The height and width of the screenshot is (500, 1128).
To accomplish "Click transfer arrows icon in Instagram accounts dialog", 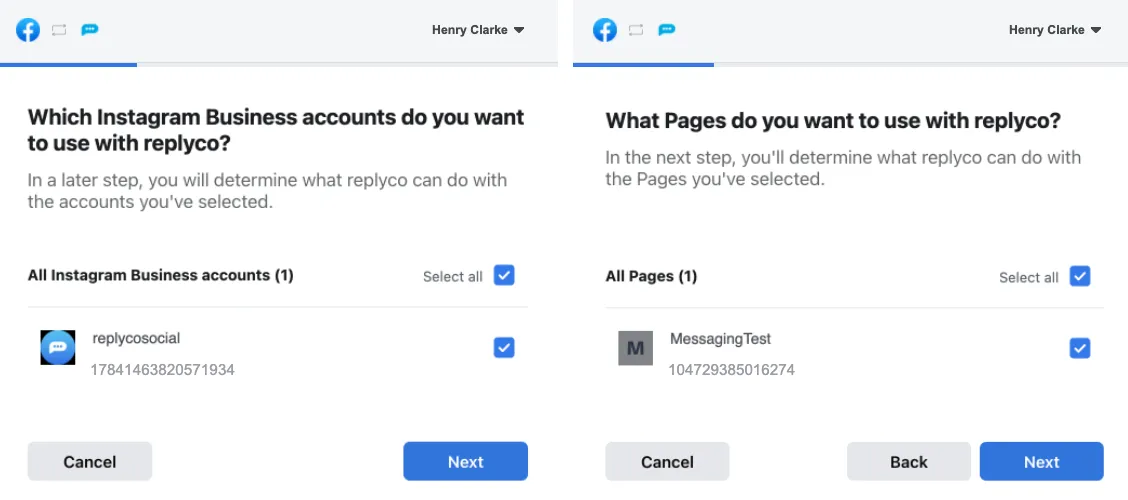I will 59,29.
